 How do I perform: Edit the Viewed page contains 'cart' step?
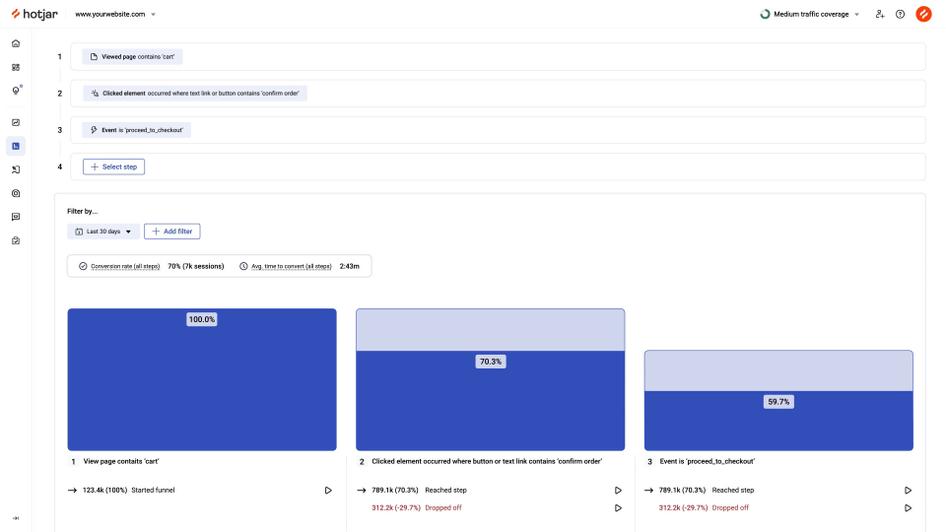[132, 57]
